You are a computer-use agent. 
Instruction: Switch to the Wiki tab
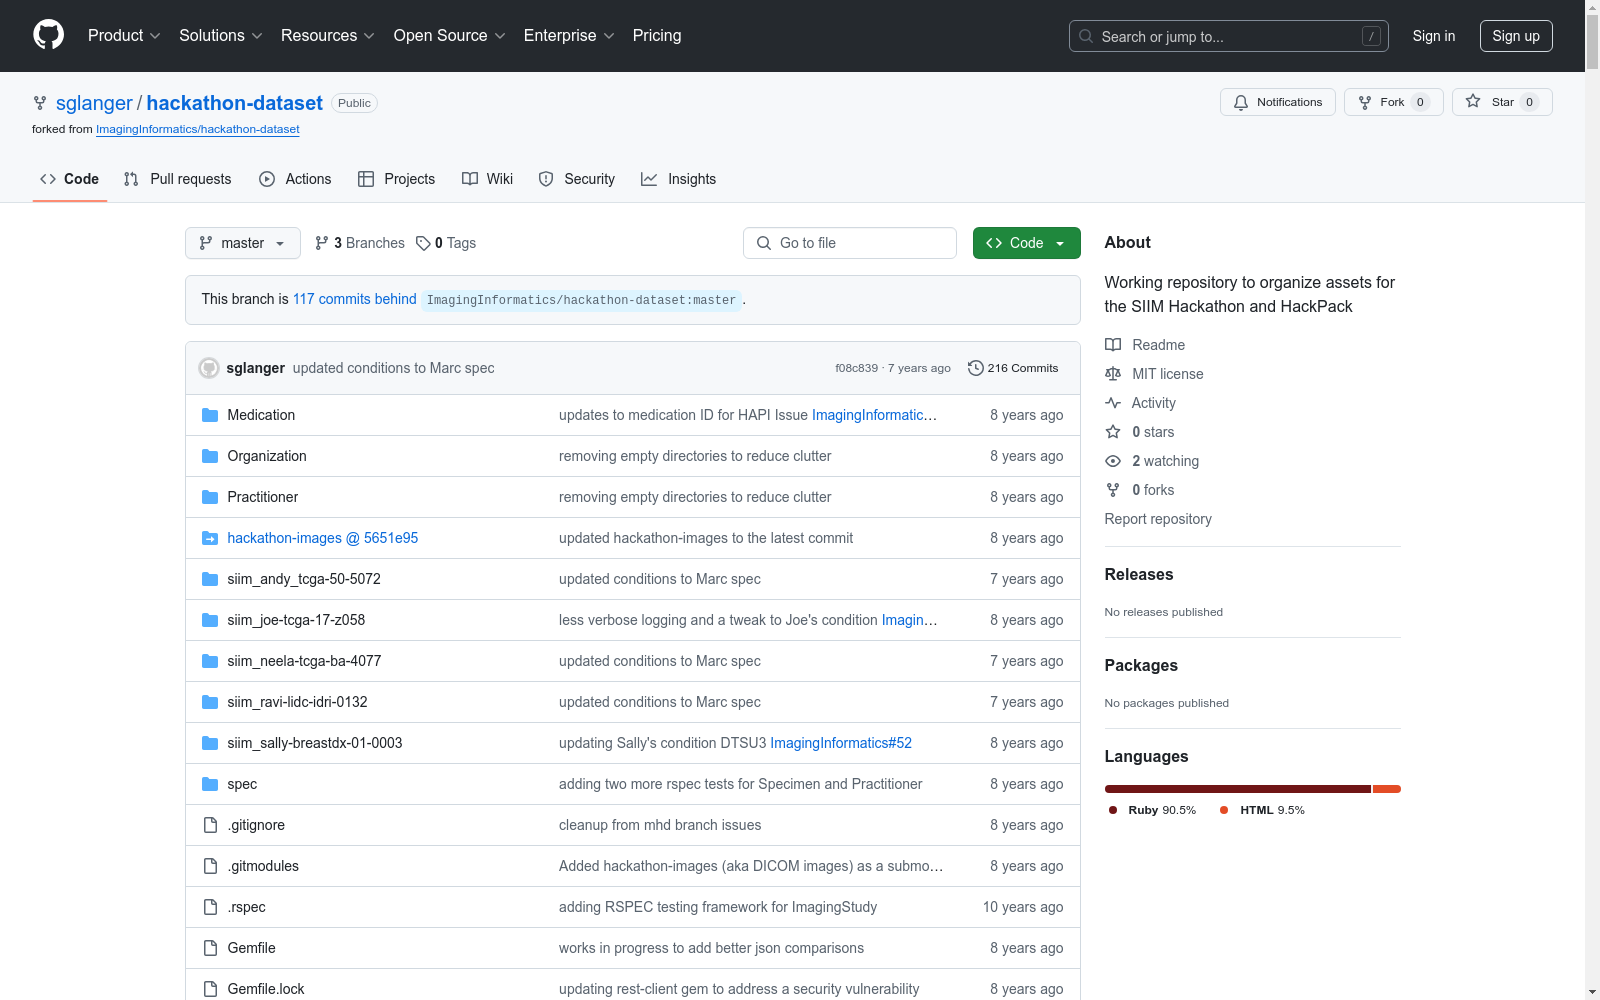click(488, 179)
